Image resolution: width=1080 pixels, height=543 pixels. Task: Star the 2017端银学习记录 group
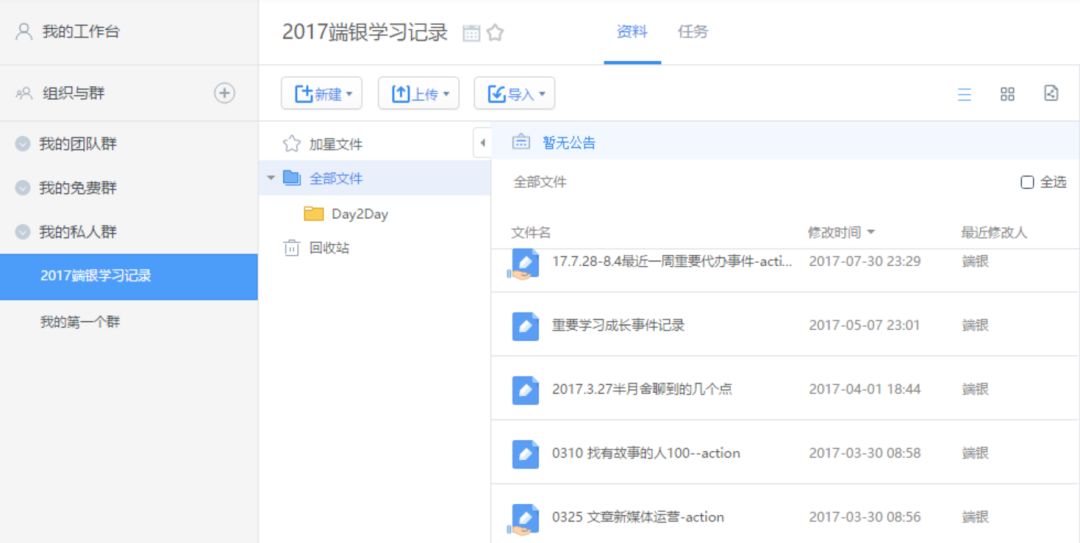[x=495, y=33]
